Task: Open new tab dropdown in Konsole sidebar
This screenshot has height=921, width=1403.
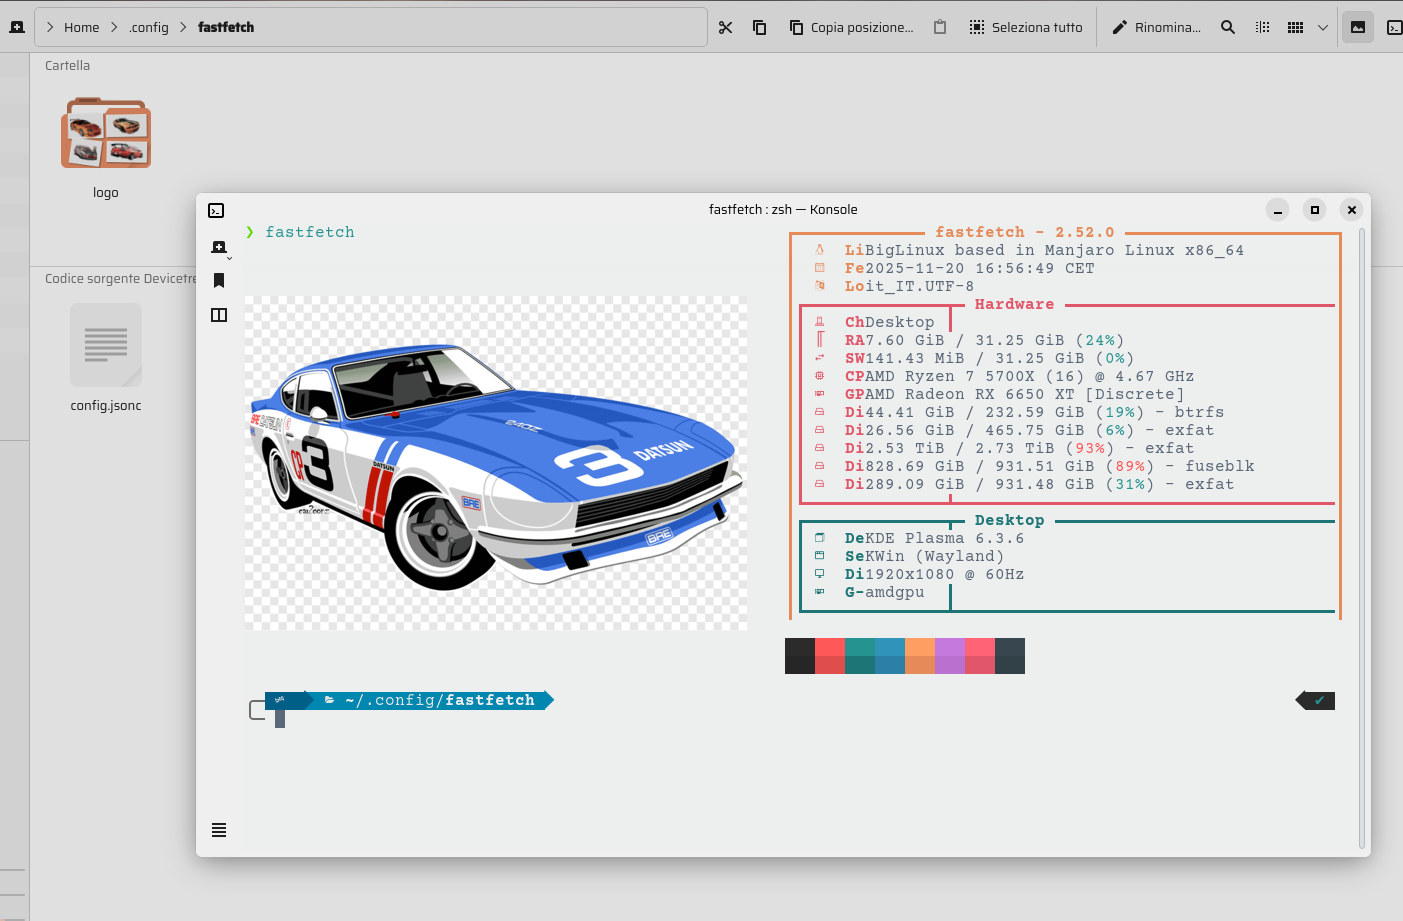Action: point(220,248)
